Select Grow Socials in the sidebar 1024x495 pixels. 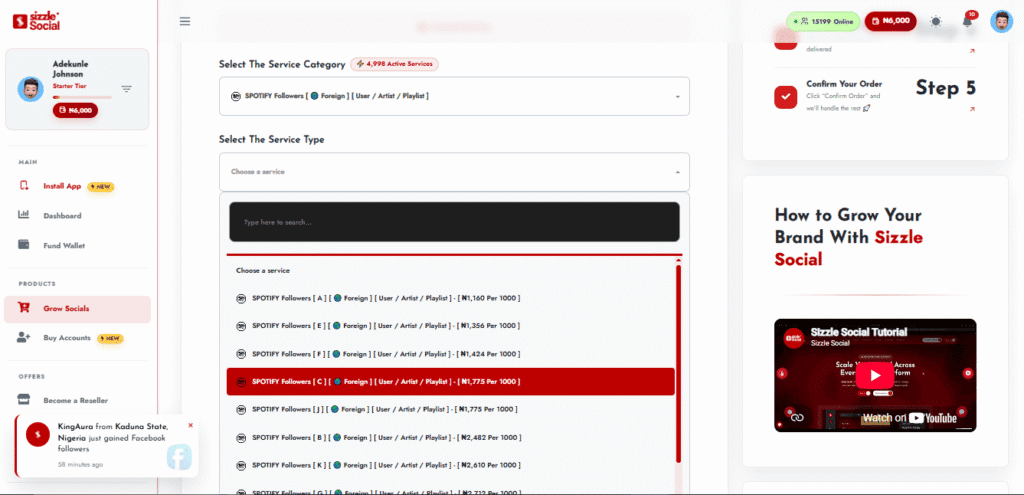tap(77, 309)
